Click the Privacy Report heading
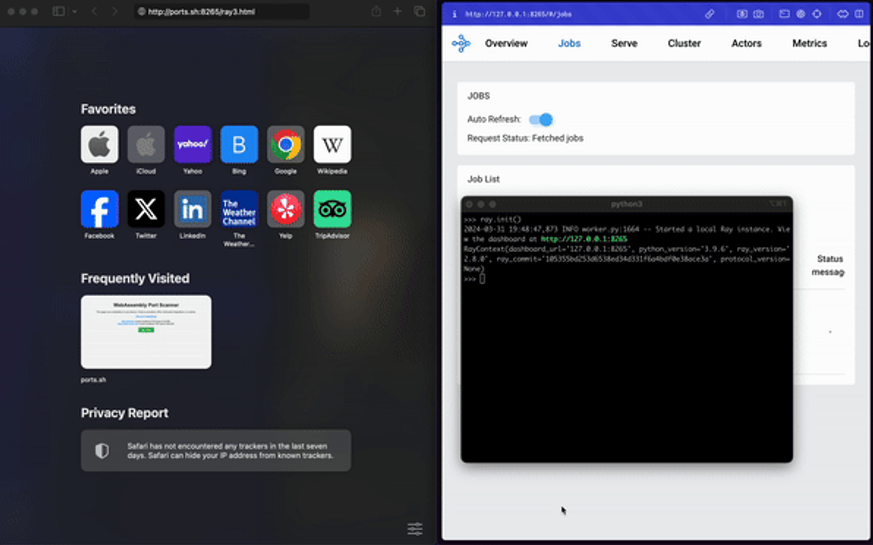873x545 pixels. click(x=124, y=413)
